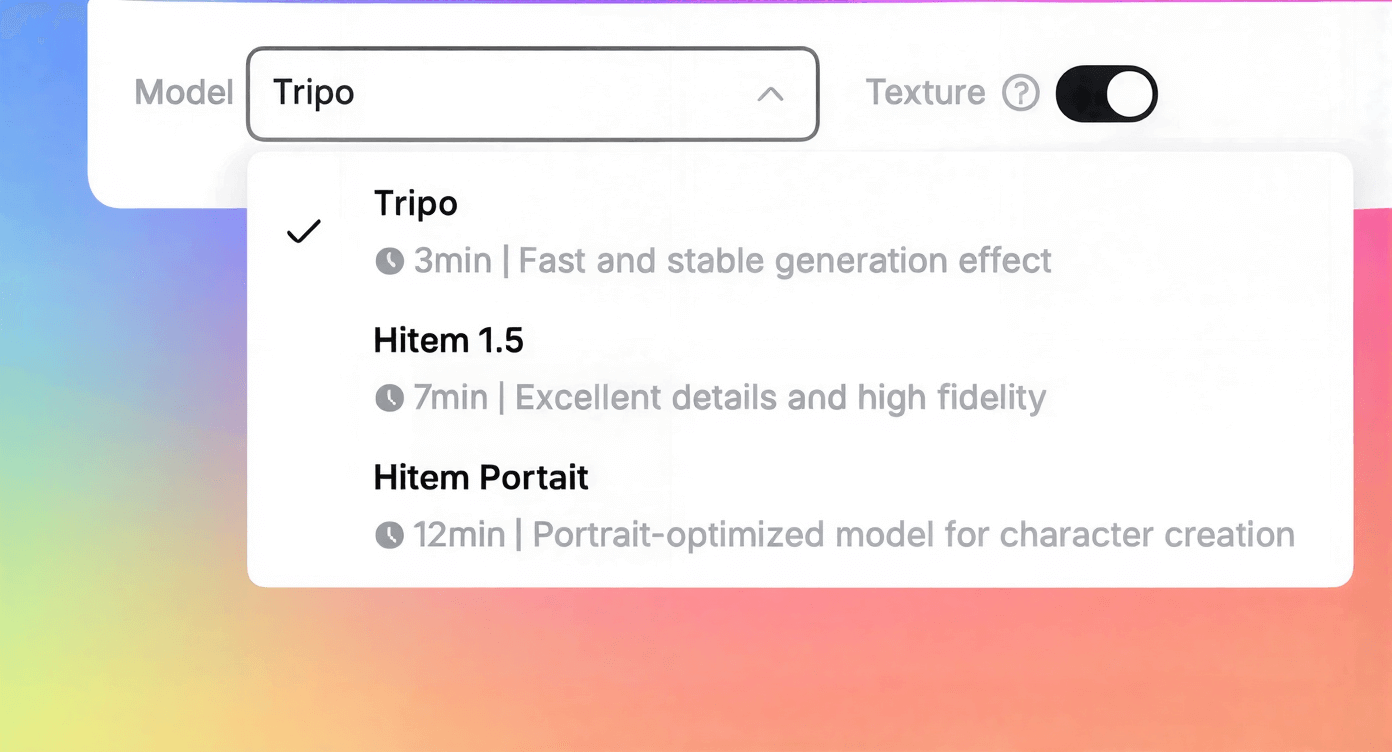Click the 12min duration text

coord(460,535)
